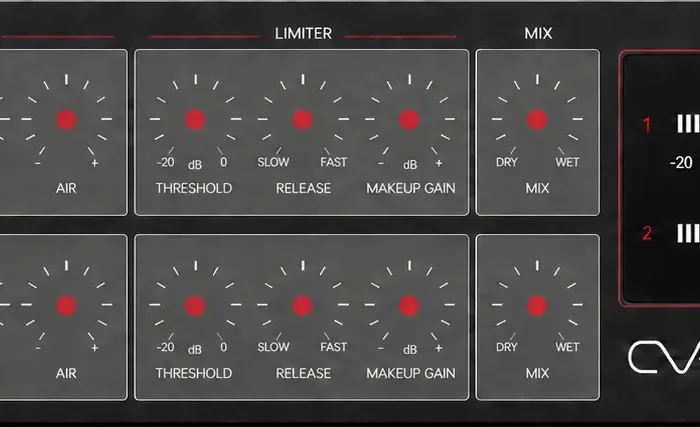700x427 pixels.
Task: Click the channel 1 AIR knob
Action: click(x=67, y=120)
